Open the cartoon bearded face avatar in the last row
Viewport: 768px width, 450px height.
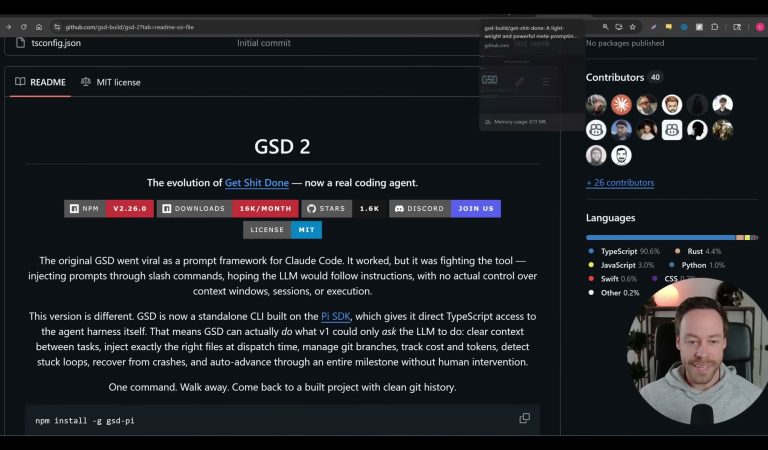click(x=621, y=155)
